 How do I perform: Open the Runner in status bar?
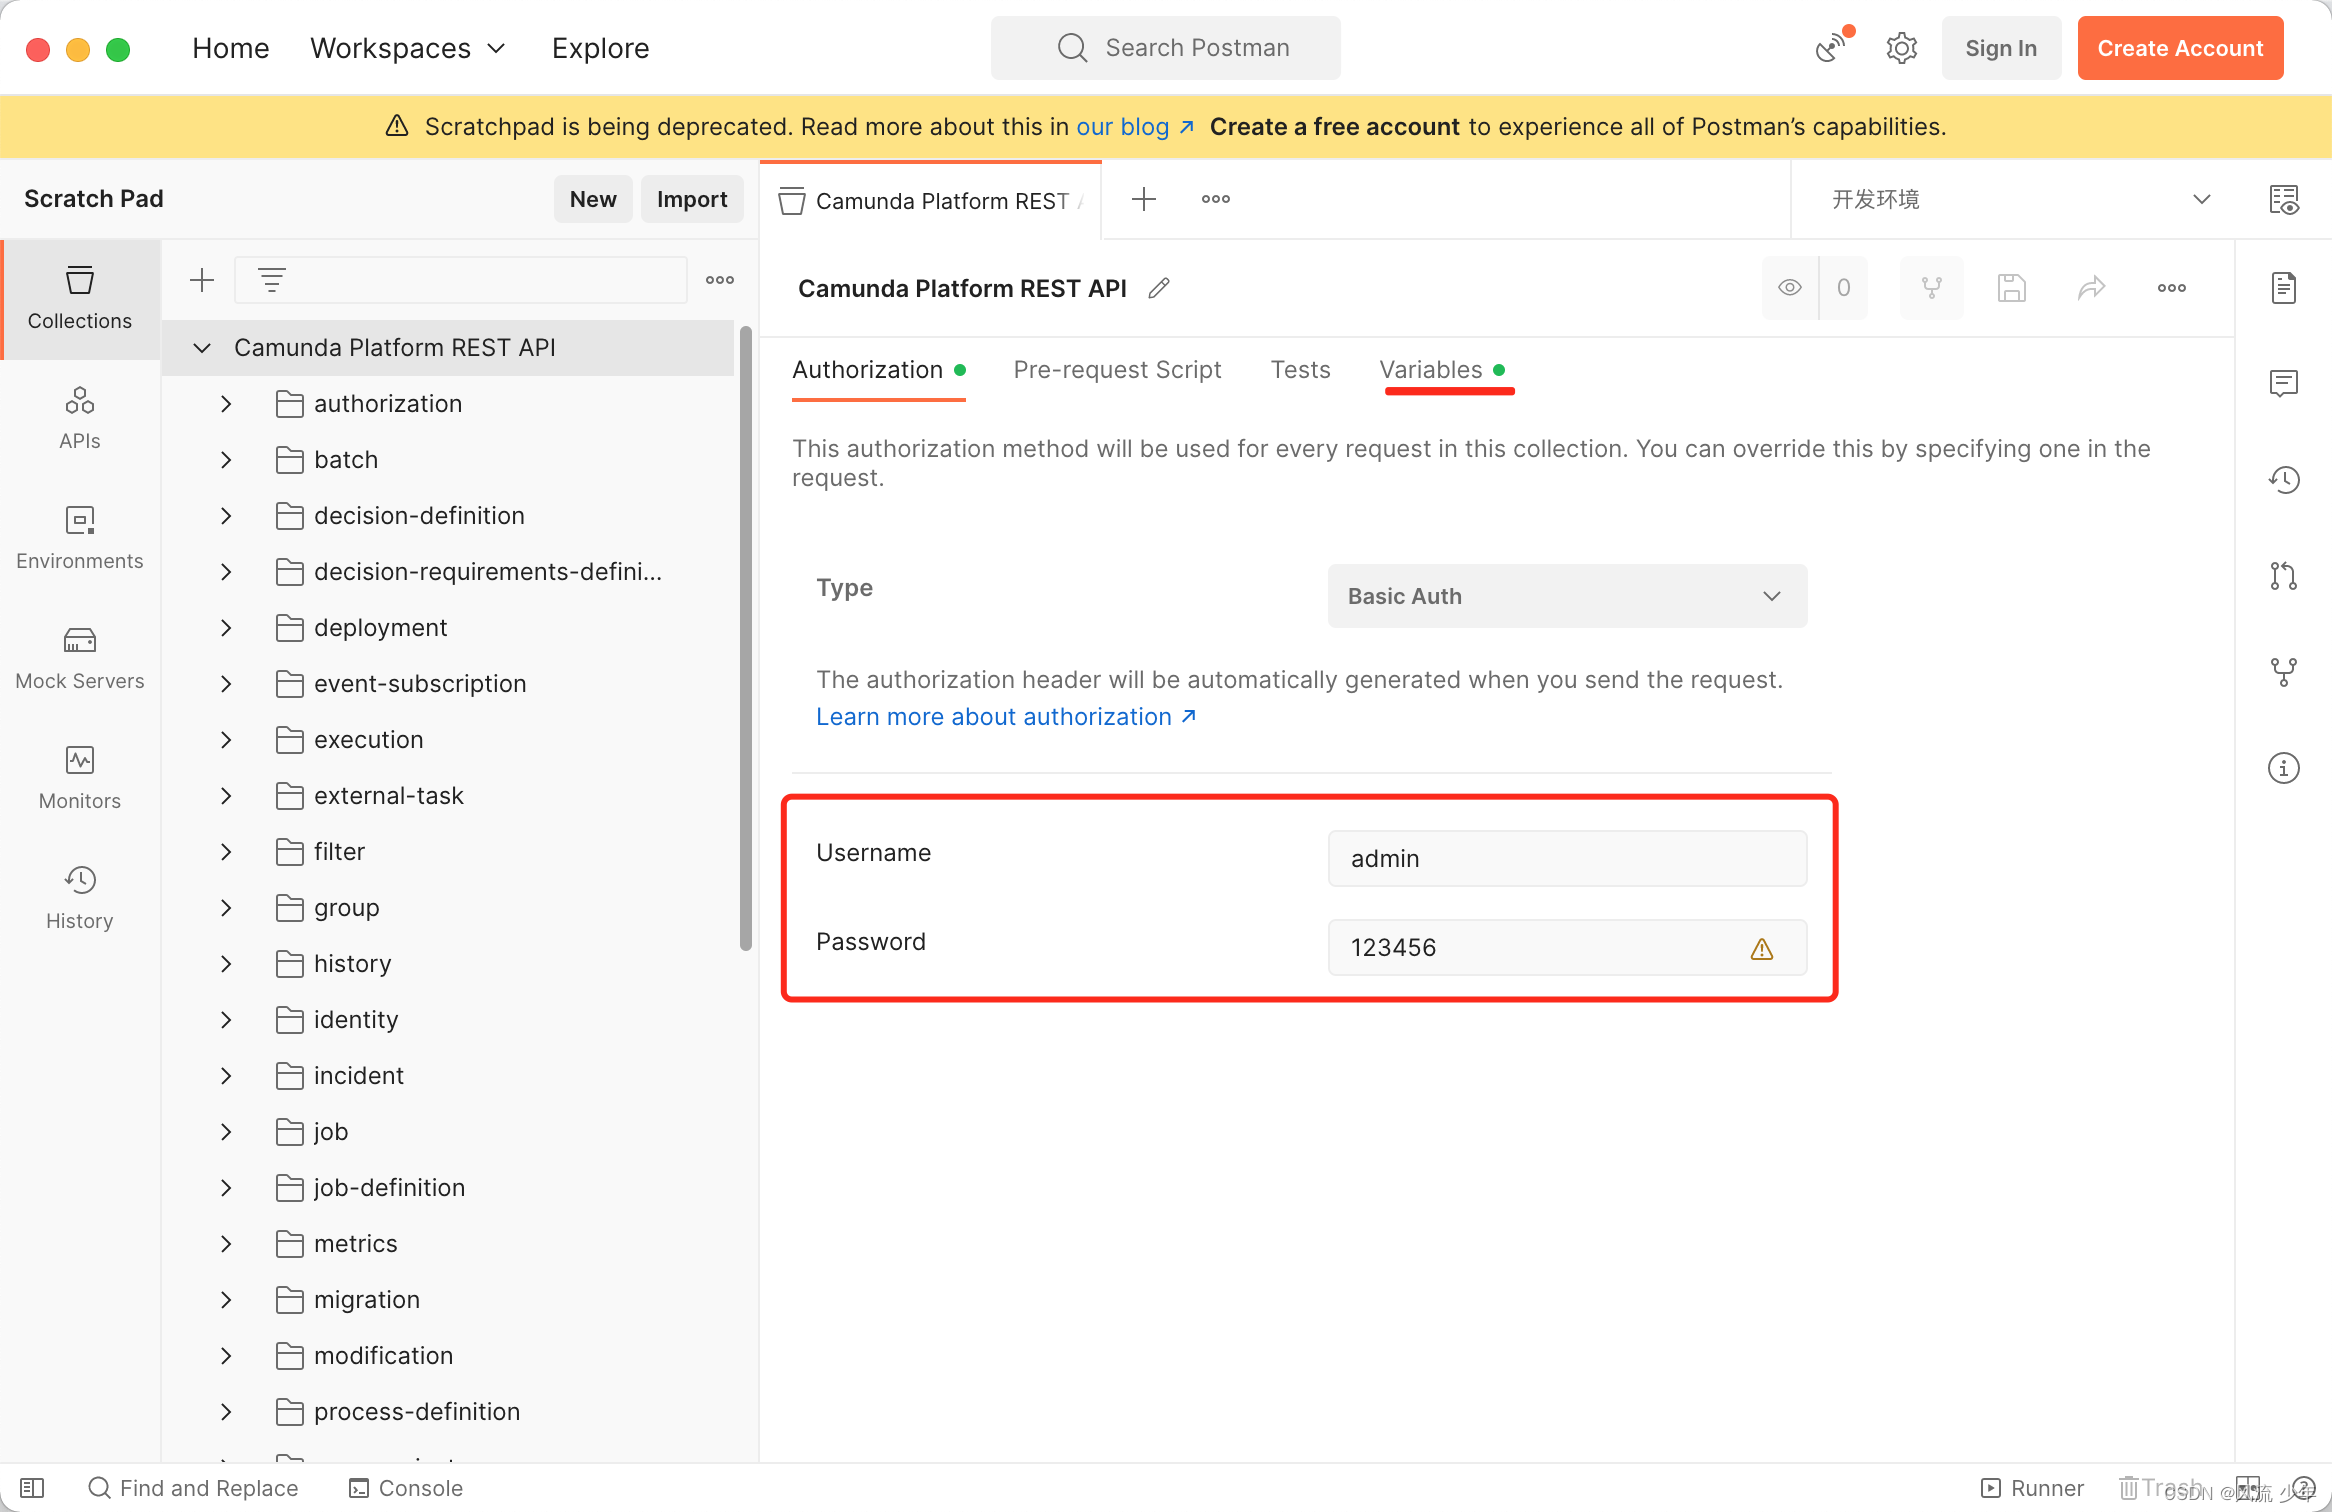[2033, 1488]
